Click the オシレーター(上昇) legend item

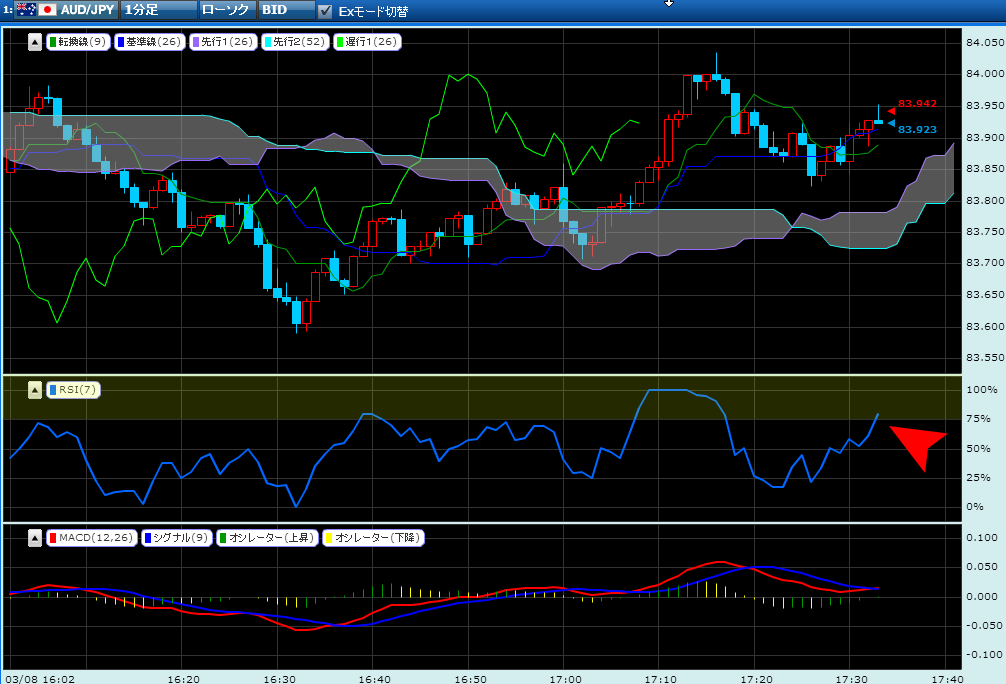(x=267, y=538)
